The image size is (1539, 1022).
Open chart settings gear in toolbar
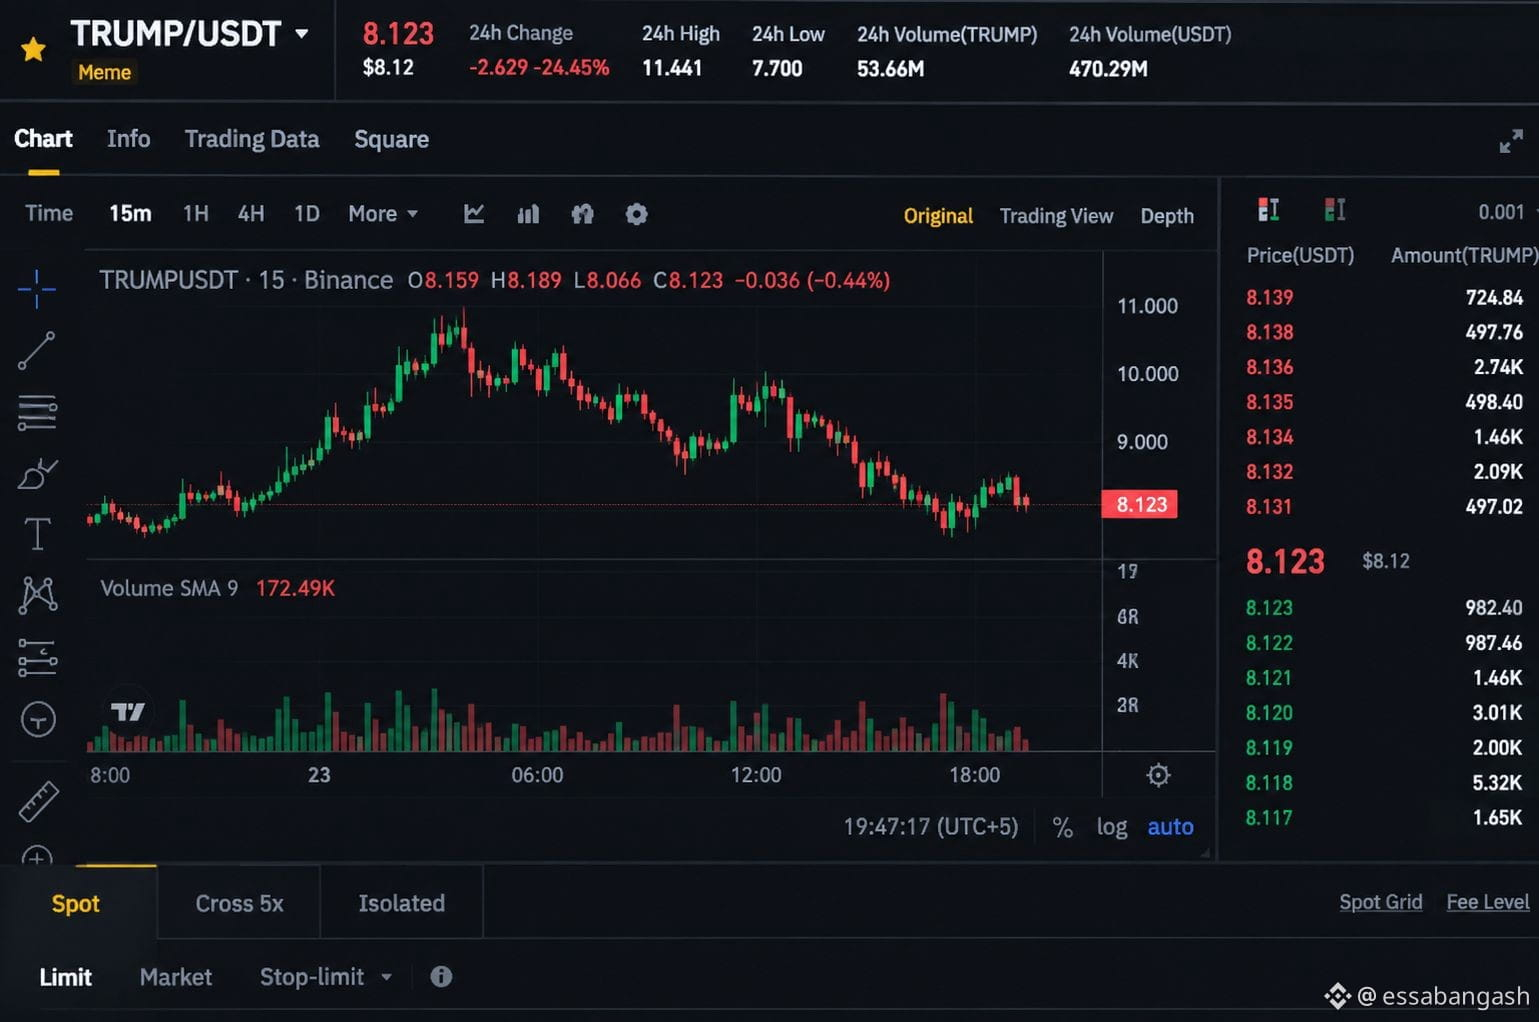636,214
